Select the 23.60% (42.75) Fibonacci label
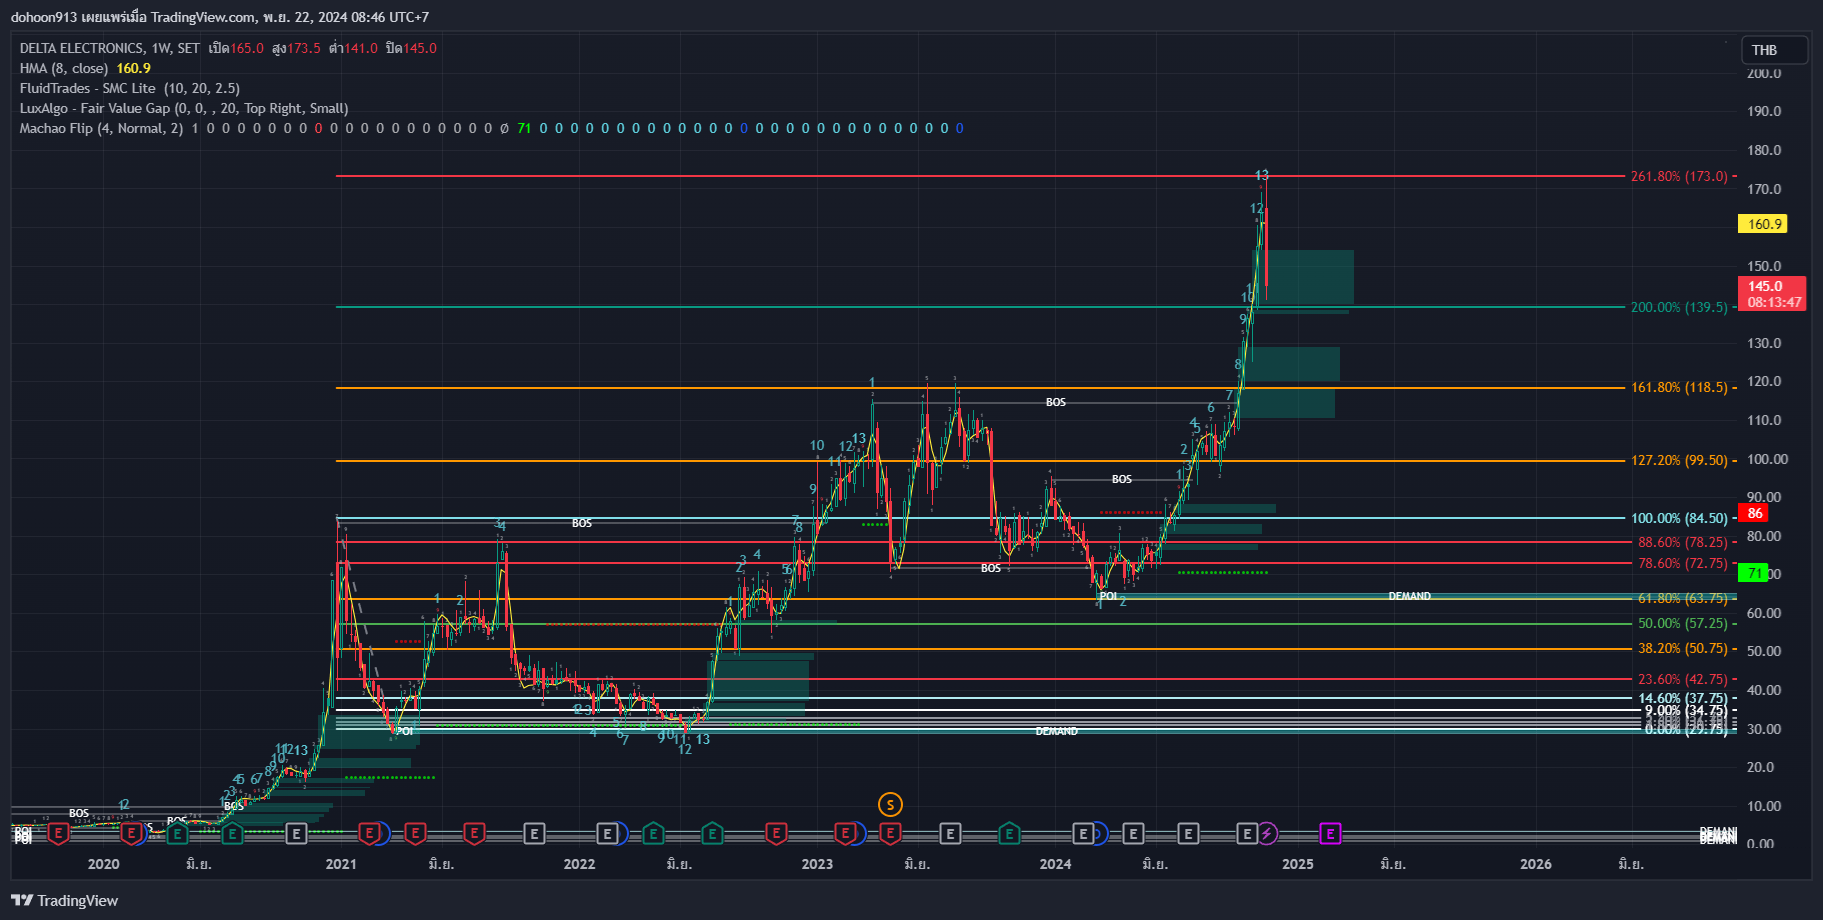This screenshot has width=1823, height=920. tap(1683, 679)
